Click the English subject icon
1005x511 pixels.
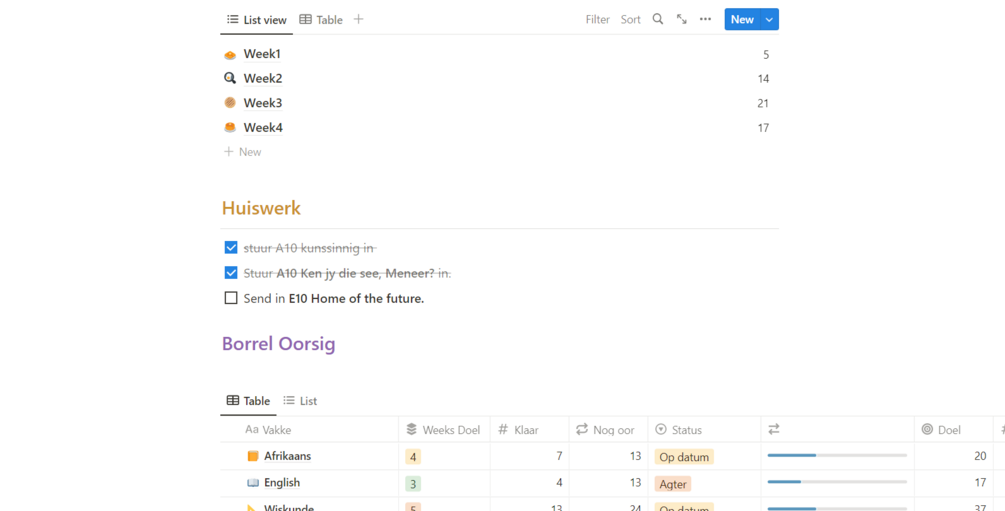coord(253,483)
